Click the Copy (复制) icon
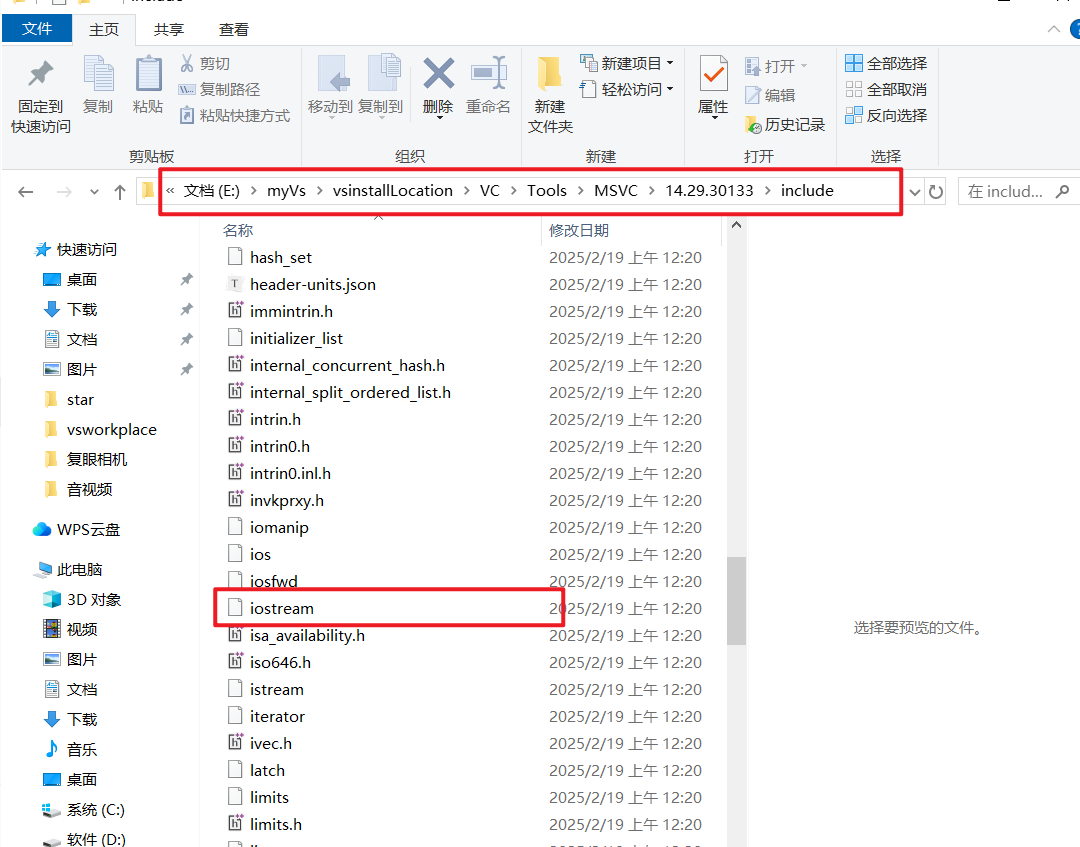 (97, 88)
